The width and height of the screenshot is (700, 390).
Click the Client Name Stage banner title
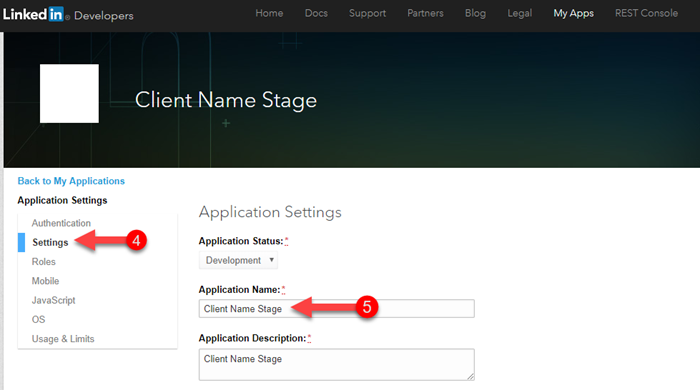226,100
